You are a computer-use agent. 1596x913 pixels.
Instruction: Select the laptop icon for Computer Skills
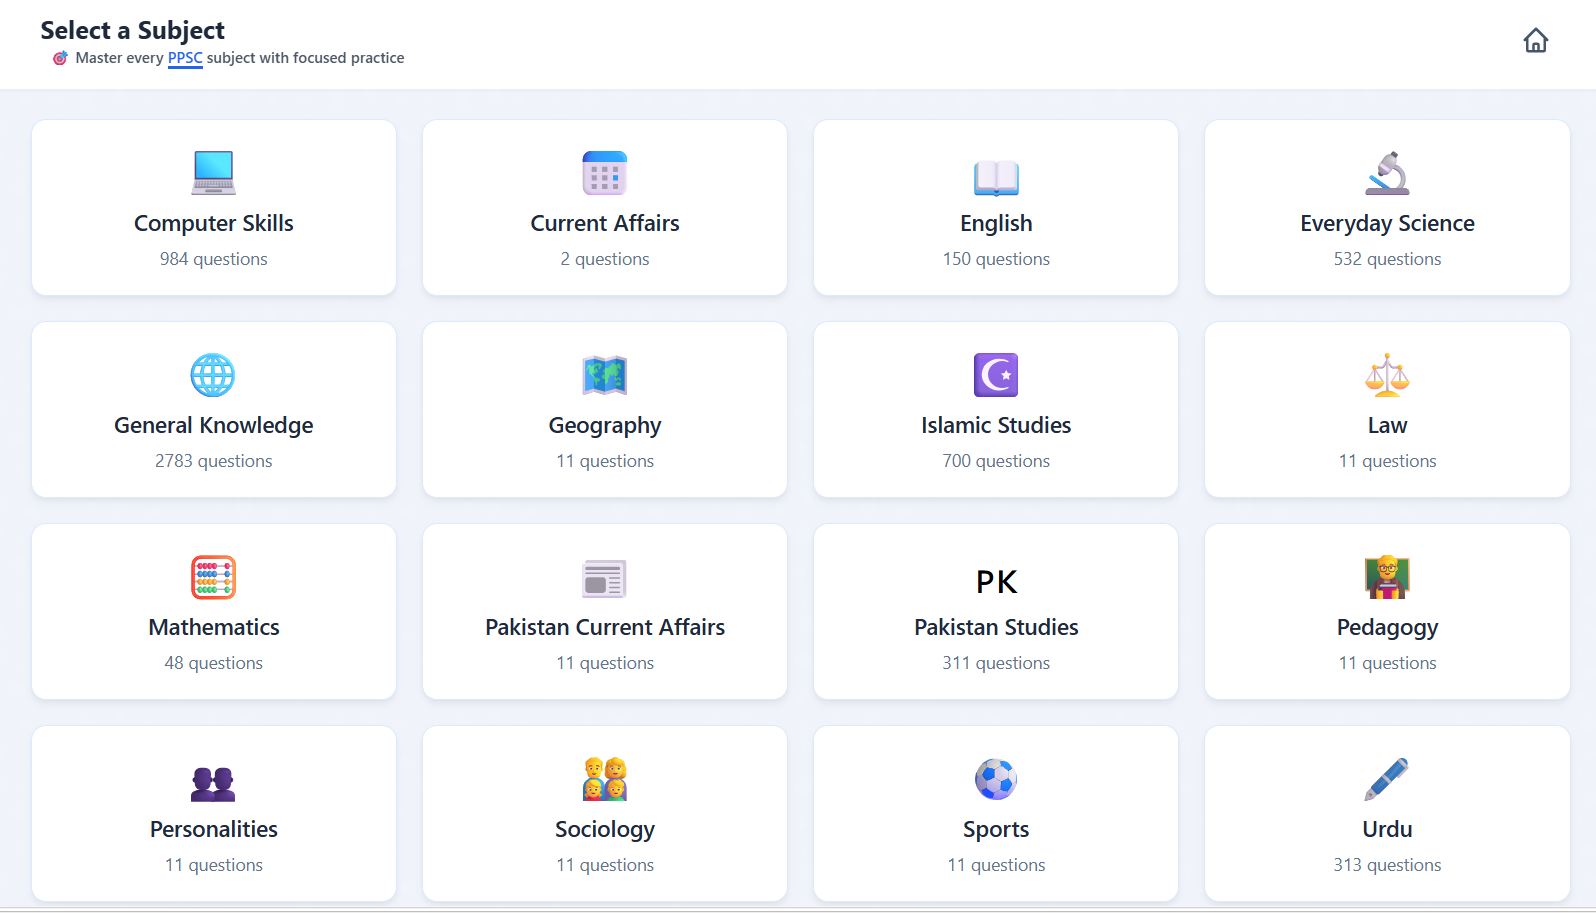(213, 173)
